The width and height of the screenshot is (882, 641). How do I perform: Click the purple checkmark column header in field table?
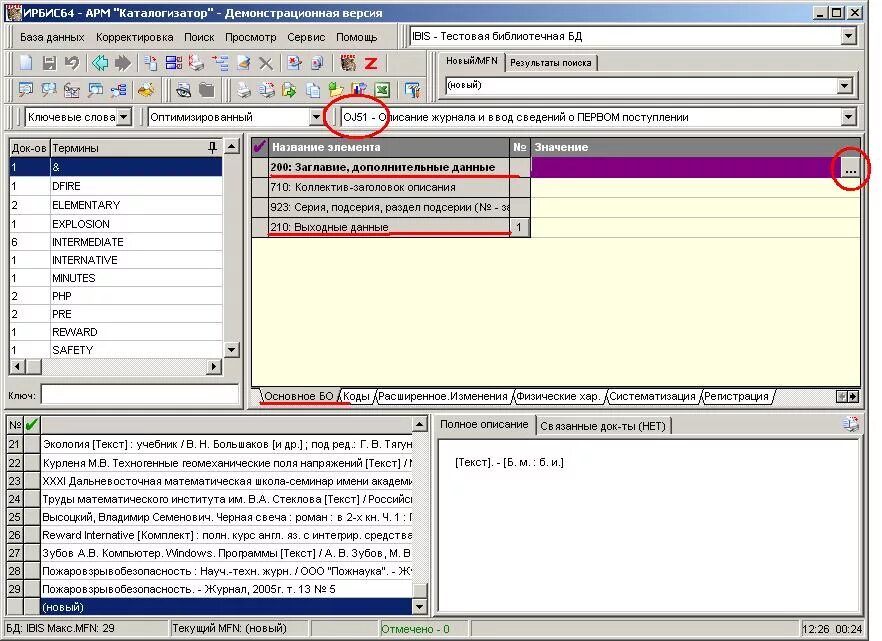[259, 147]
